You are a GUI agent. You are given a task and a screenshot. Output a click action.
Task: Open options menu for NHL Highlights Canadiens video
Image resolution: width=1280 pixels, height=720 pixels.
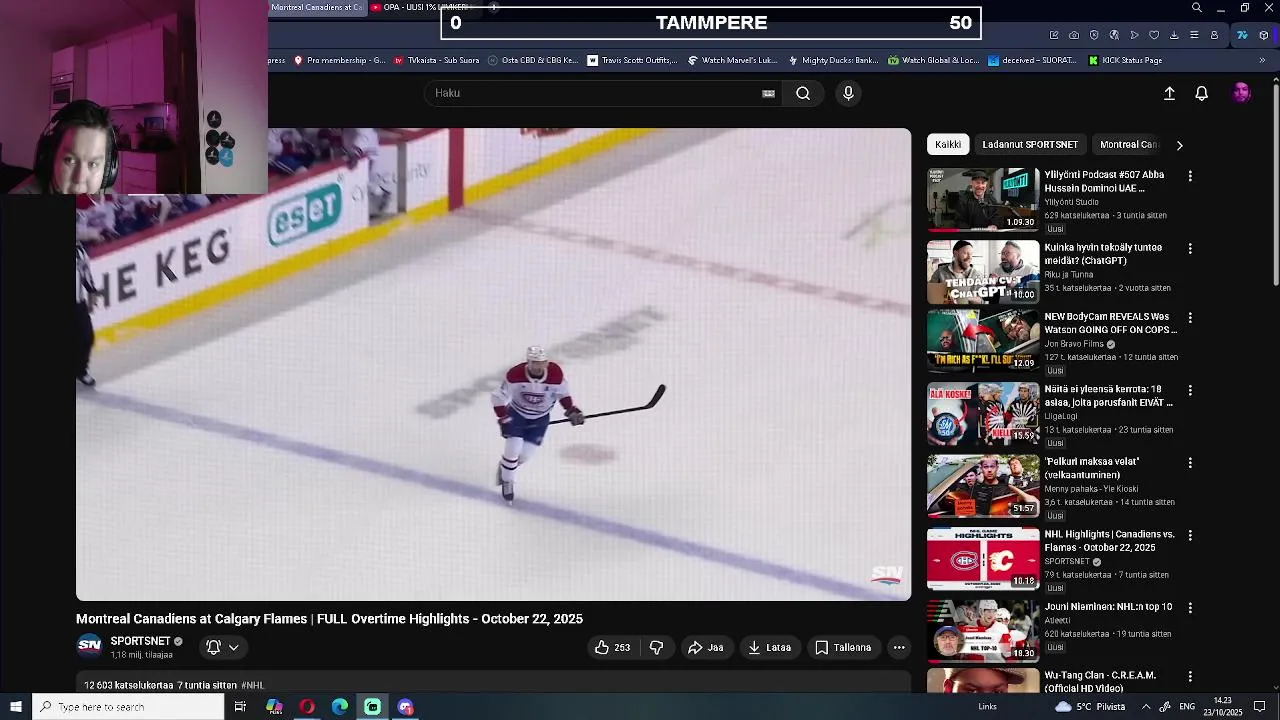tap(1190, 536)
